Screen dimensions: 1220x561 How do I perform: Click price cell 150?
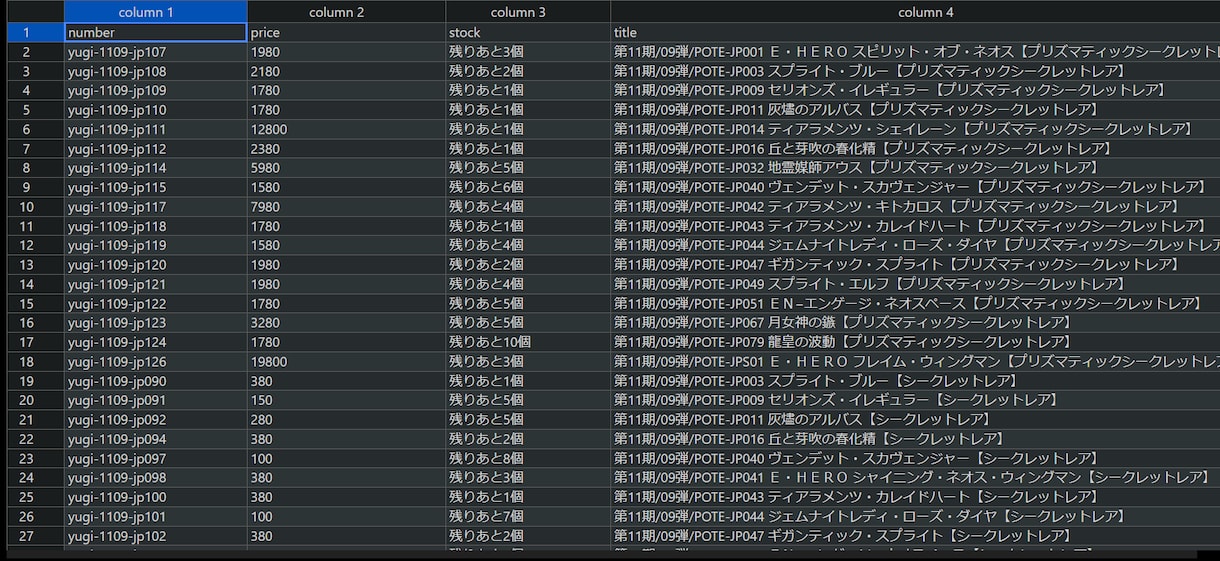click(x=346, y=401)
